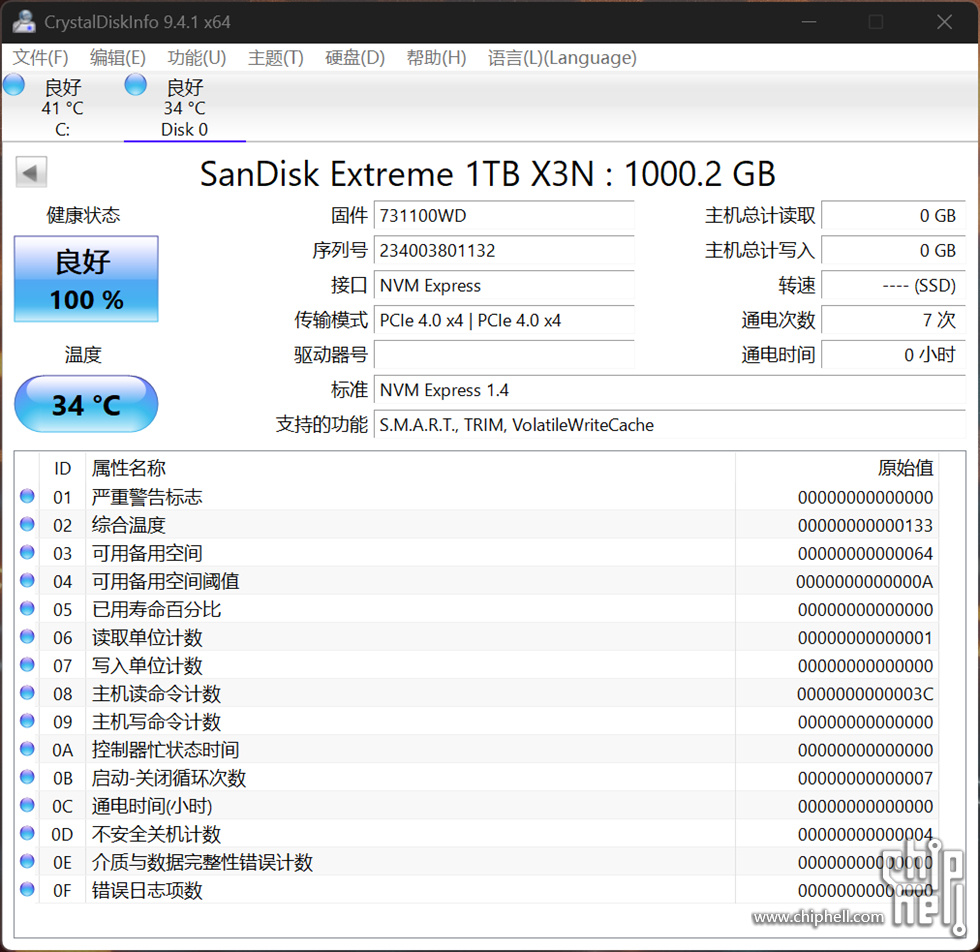Click the transfer mode field PCIe 4.0 x4

pos(504,321)
